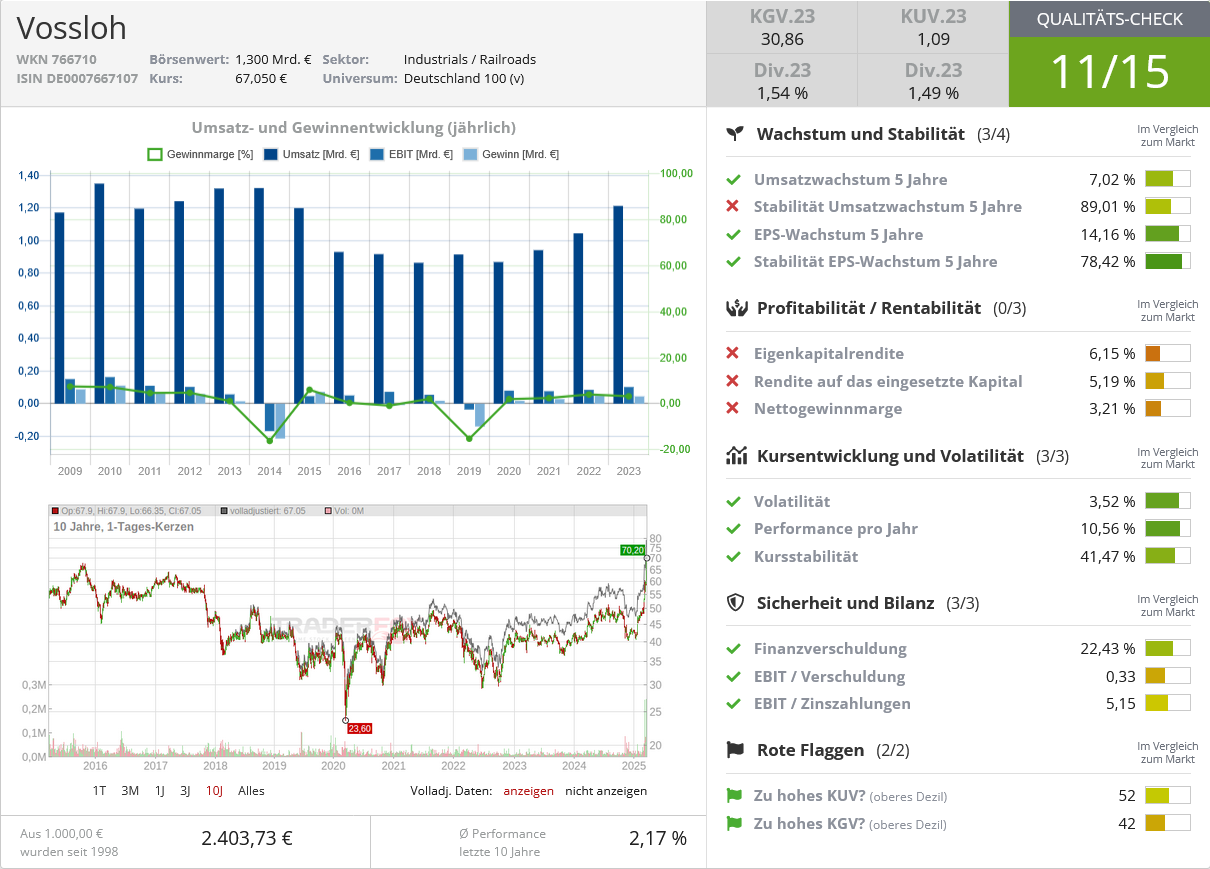Click the black flag icon beside Rote Flaggen
Viewport: 1210px width, 869px height.
(x=736, y=750)
